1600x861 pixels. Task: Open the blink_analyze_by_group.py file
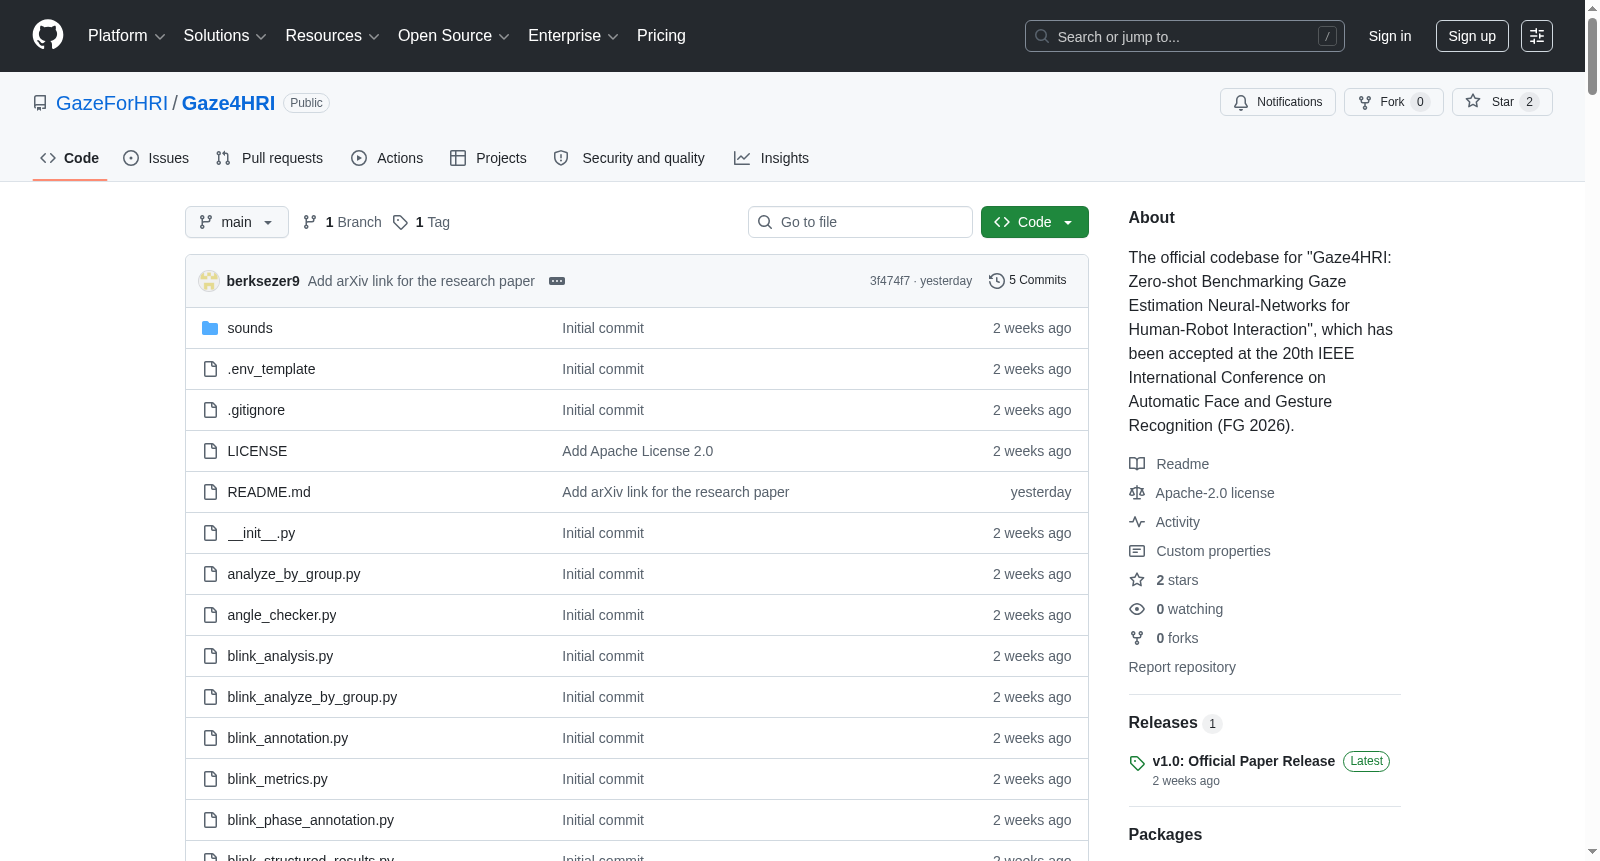(x=312, y=697)
